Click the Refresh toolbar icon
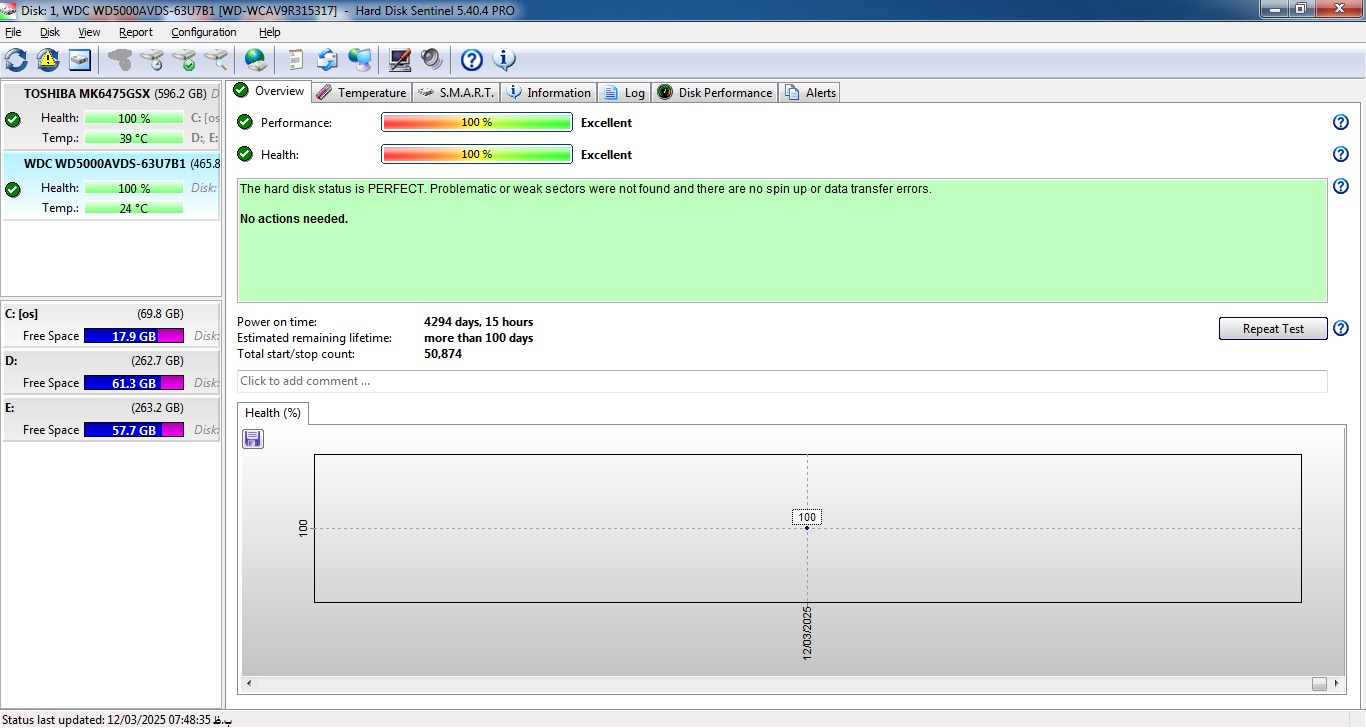 click(16, 60)
